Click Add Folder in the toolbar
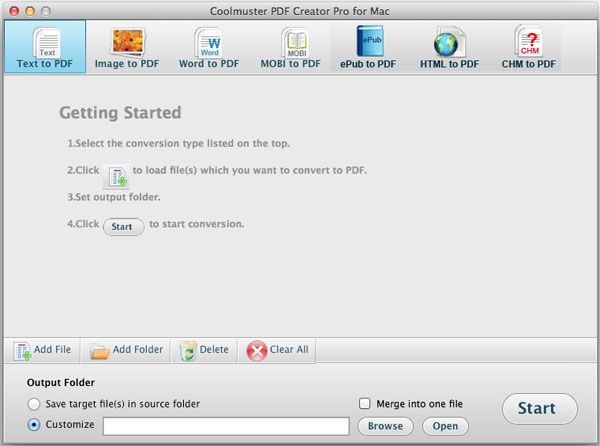The height and width of the screenshot is (446, 600). point(126,350)
